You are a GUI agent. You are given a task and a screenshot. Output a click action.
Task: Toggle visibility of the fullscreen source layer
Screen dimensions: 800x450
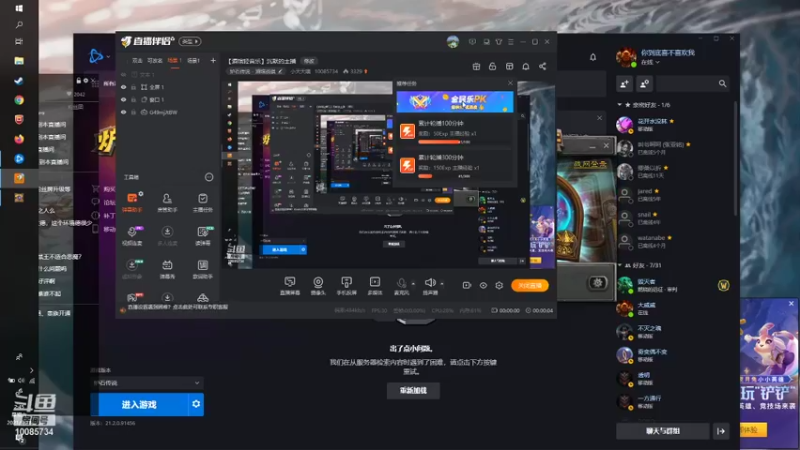pyautogui.click(x=123, y=87)
